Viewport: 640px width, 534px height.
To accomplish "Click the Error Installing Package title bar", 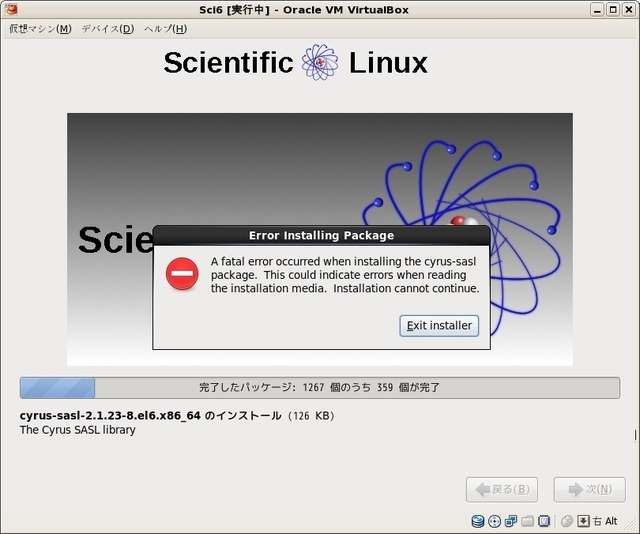I will (321, 236).
